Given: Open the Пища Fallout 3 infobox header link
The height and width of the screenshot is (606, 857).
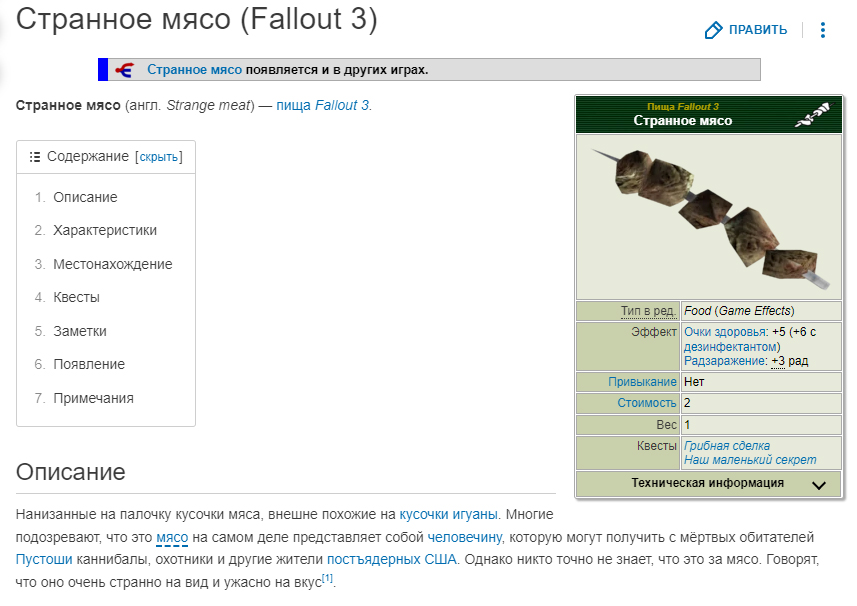Looking at the screenshot, I should [x=683, y=107].
